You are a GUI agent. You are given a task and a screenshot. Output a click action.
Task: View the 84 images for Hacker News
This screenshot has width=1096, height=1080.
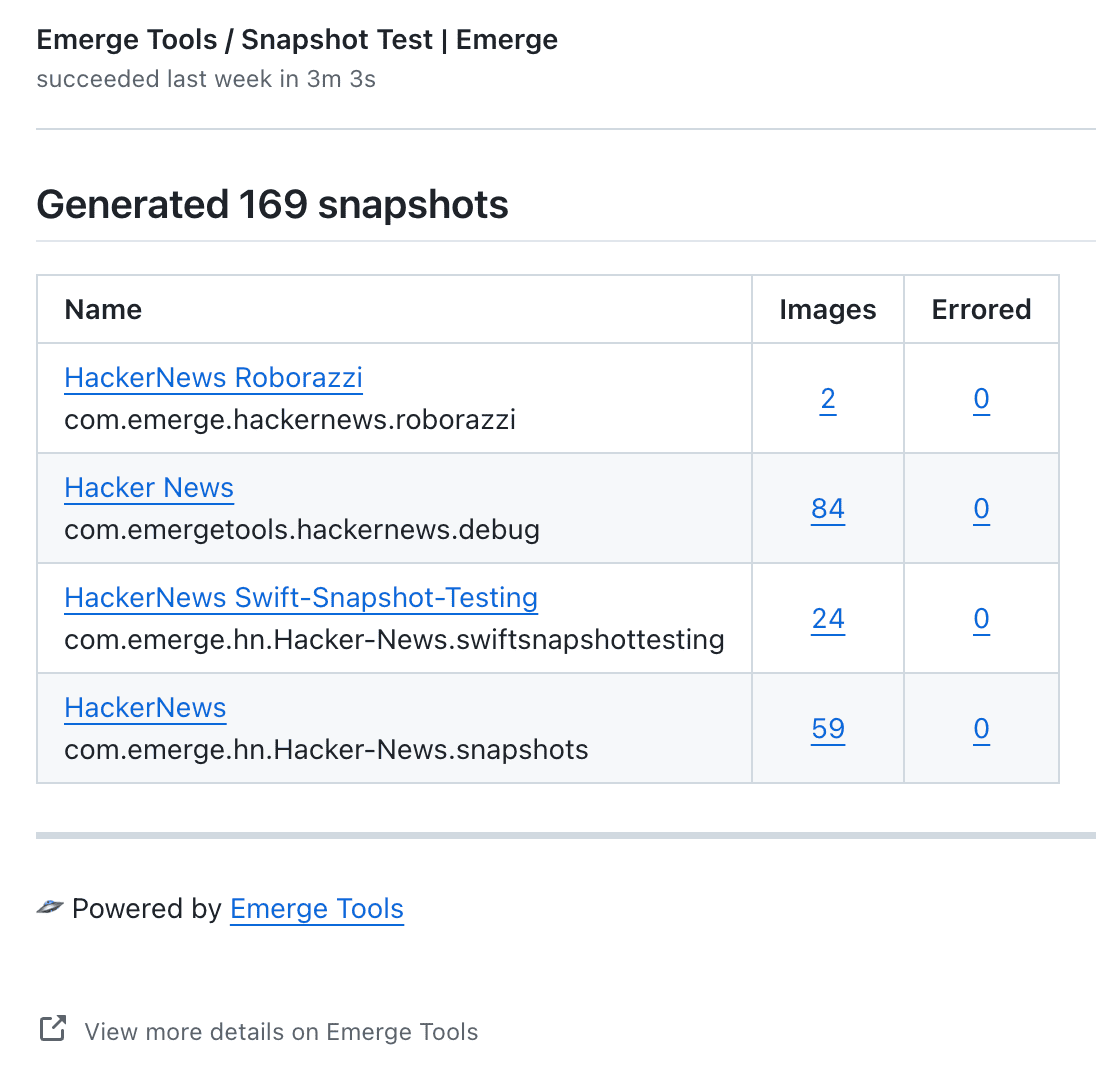point(828,508)
